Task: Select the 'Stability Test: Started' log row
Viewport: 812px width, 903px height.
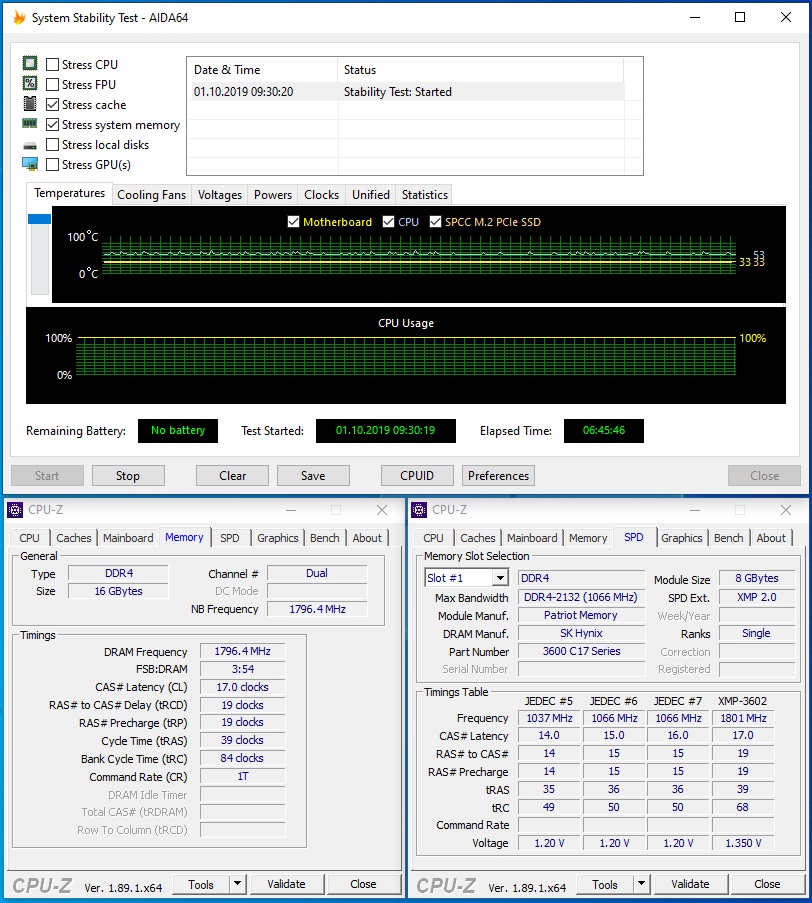Action: [x=408, y=92]
